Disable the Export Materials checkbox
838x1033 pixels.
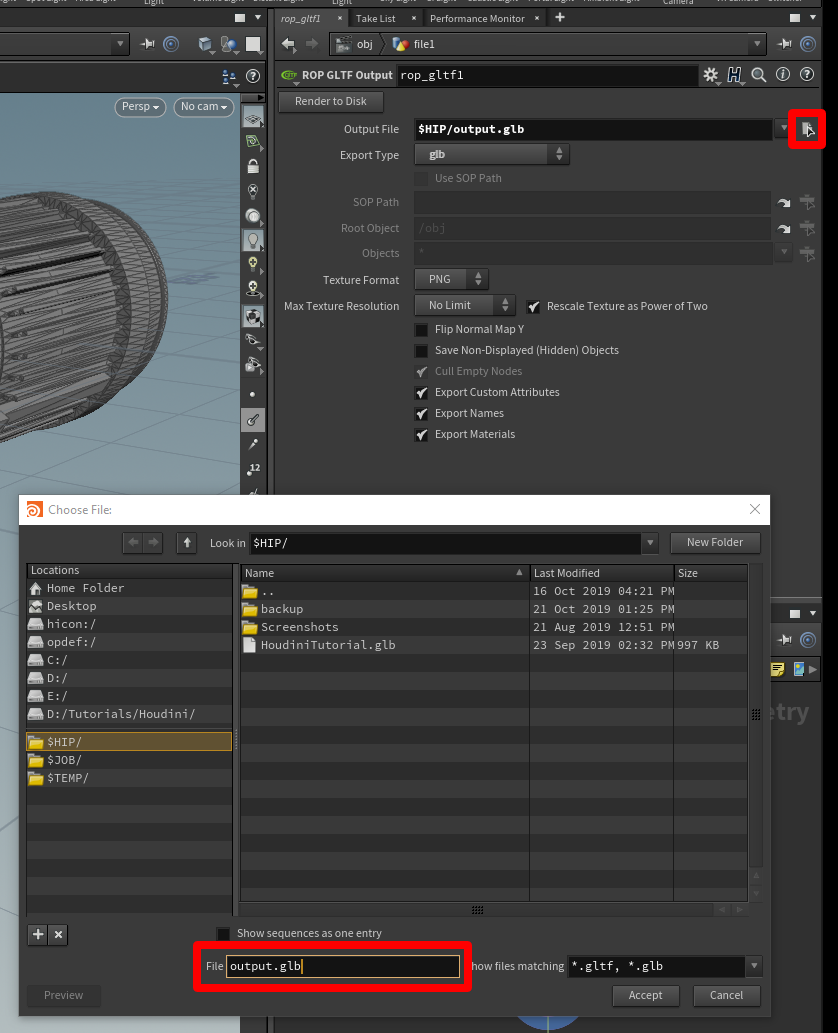point(421,434)
